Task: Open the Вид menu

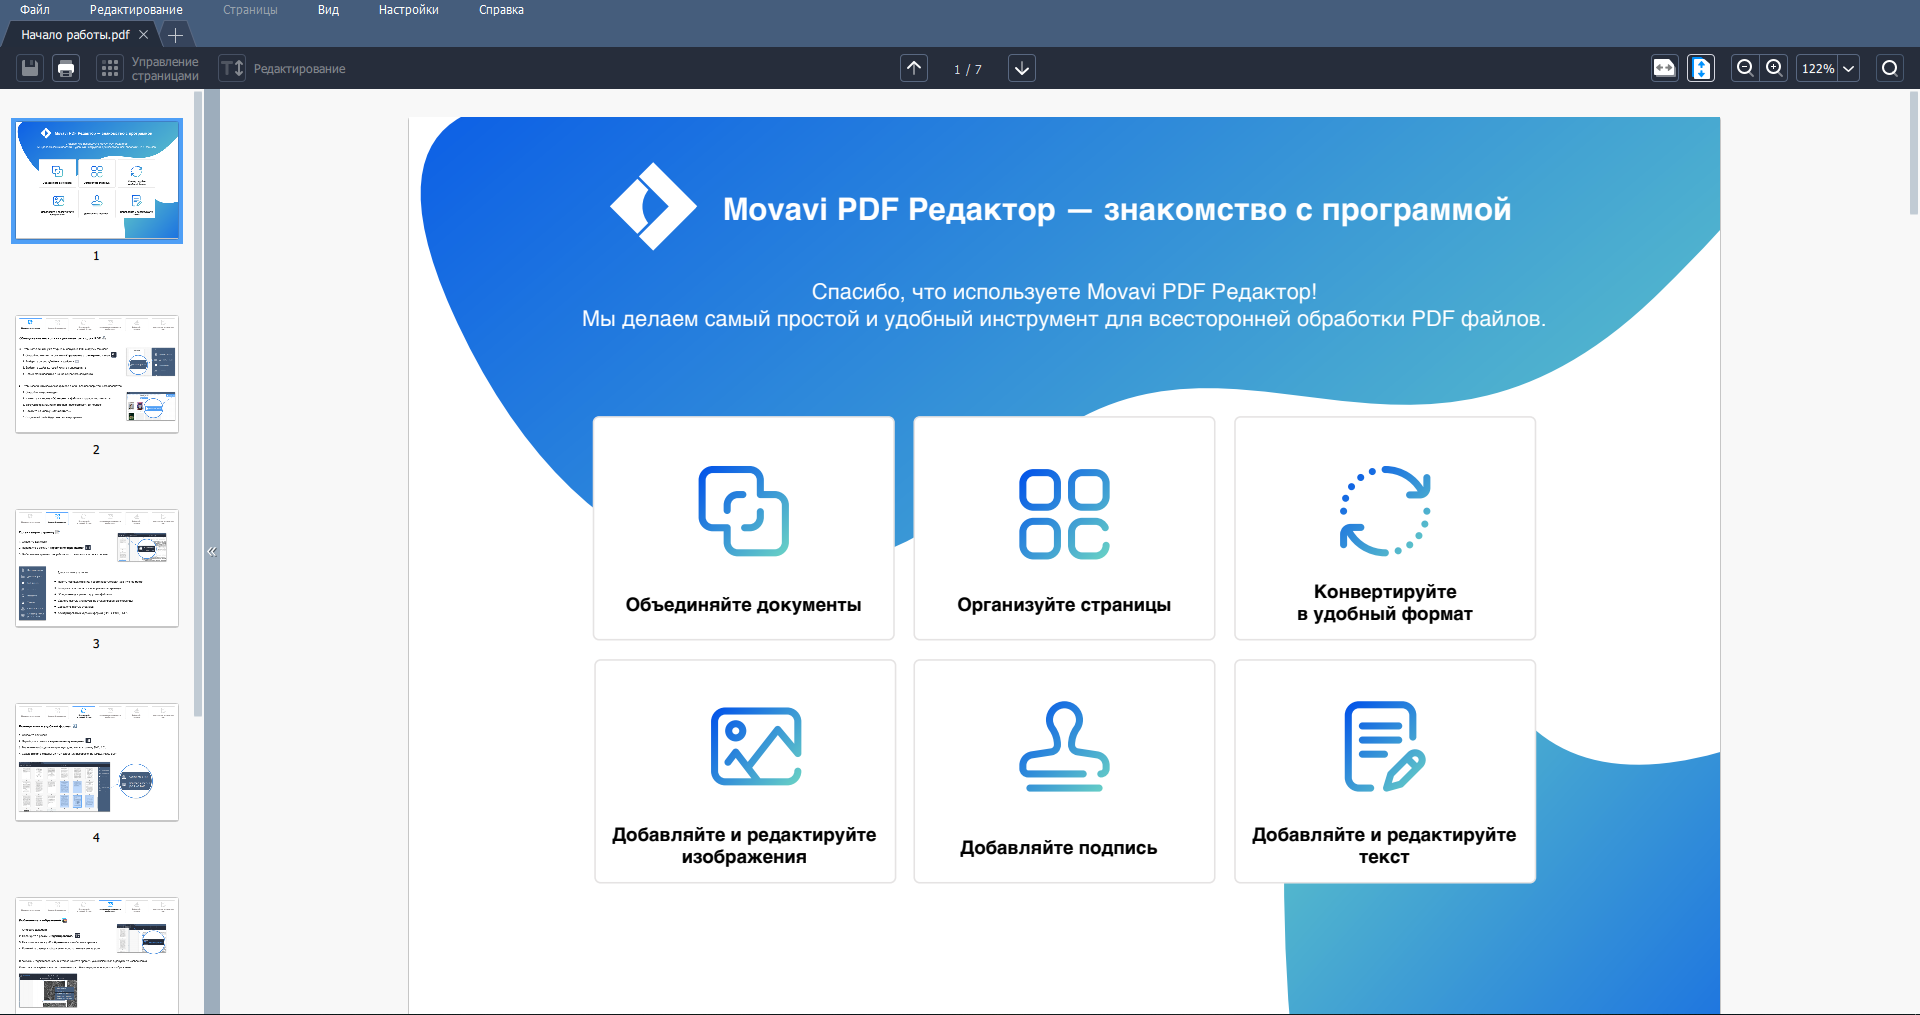Action: pos(328,10)
